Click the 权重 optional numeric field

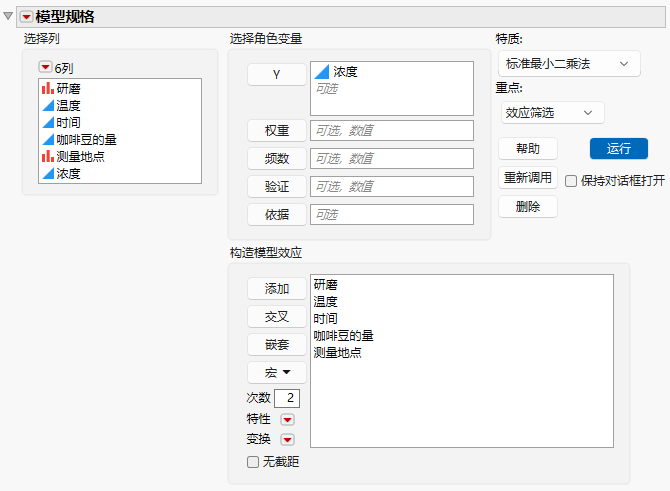click(x=392, y=130)
